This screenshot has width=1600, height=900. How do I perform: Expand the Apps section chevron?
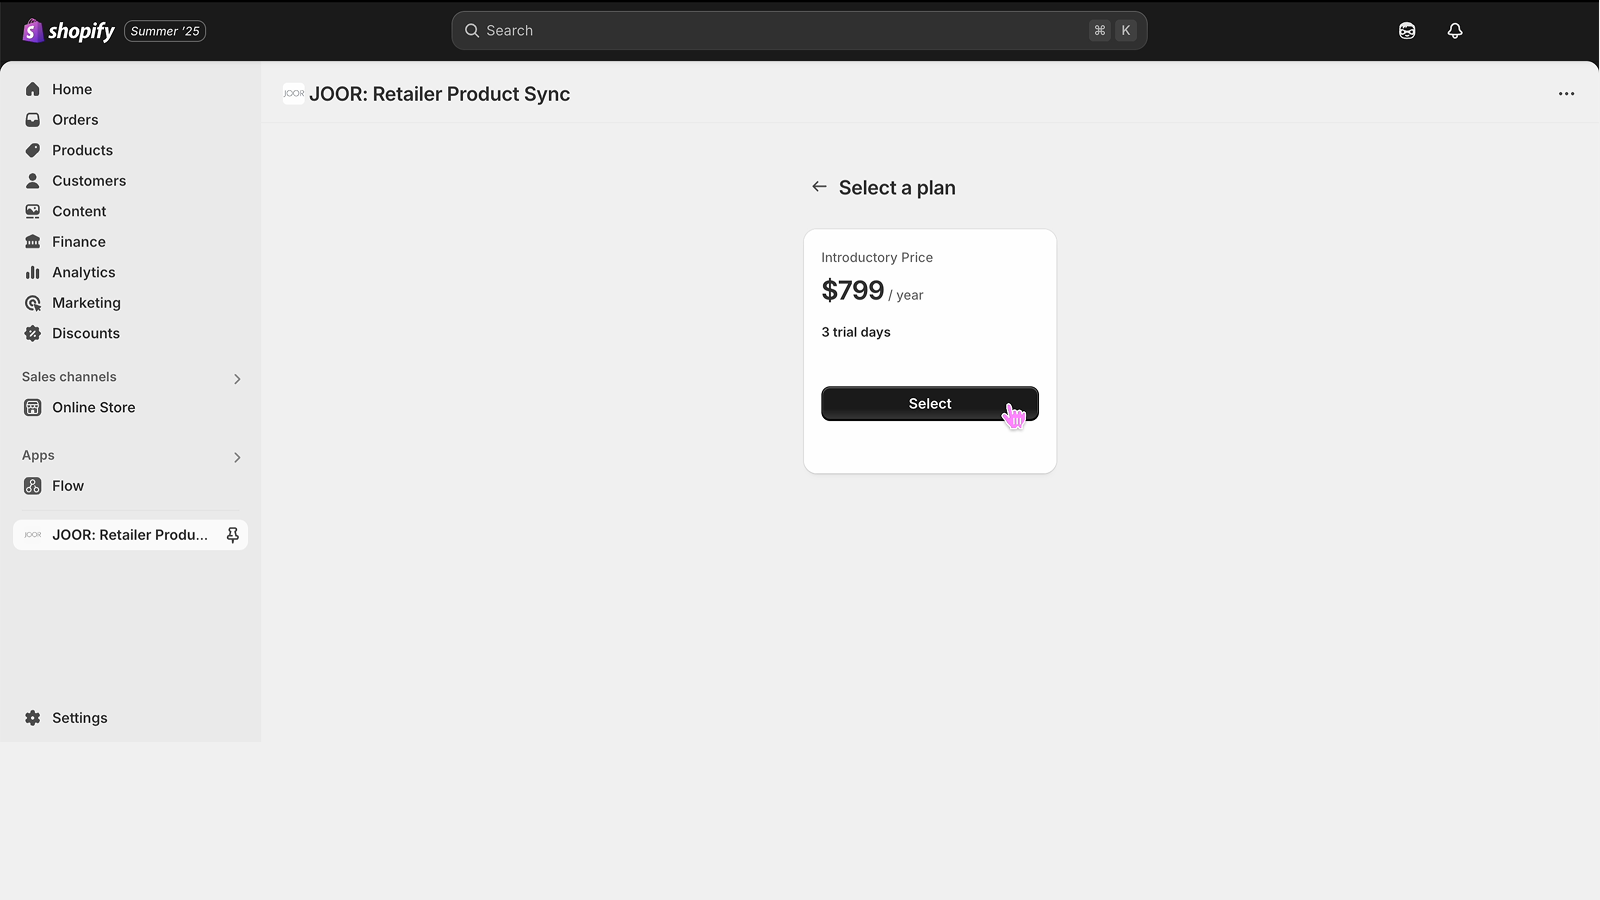[x=237, y=457]
